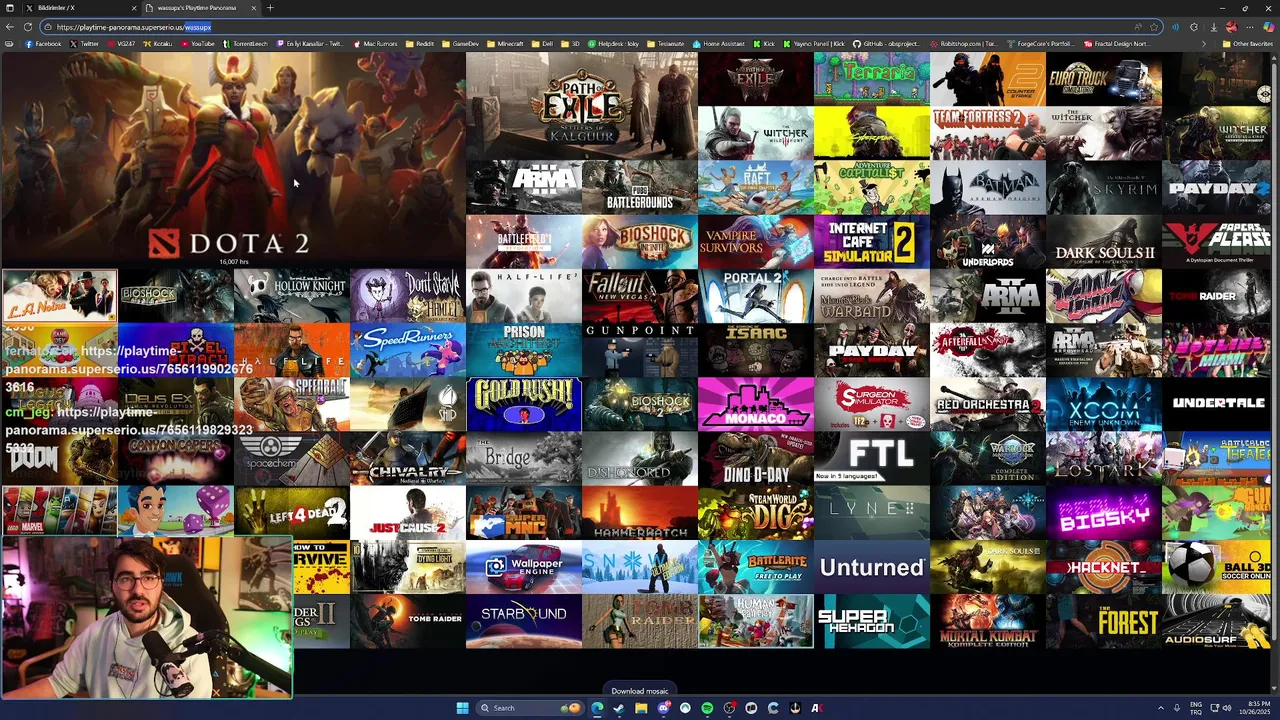Viewport: 1280px width, 720px height.
Task: Select the Prison Architect tile
Action: [x=524, y=350]
